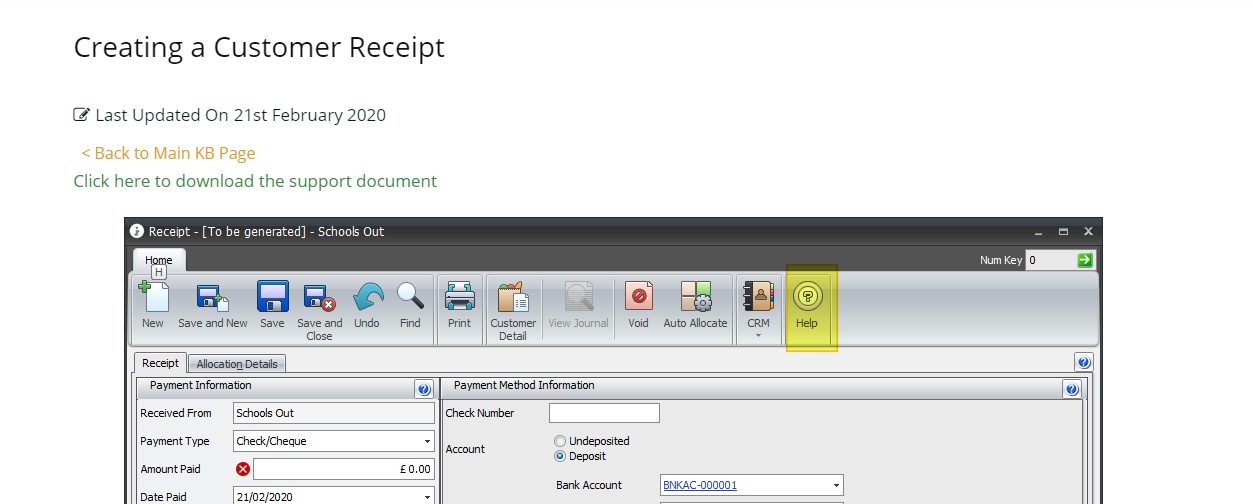Image resolution: width=1253 pixels, height=504 pixels.
Task: Select the Undeposited radio button
Action: [x=560, y=441]
